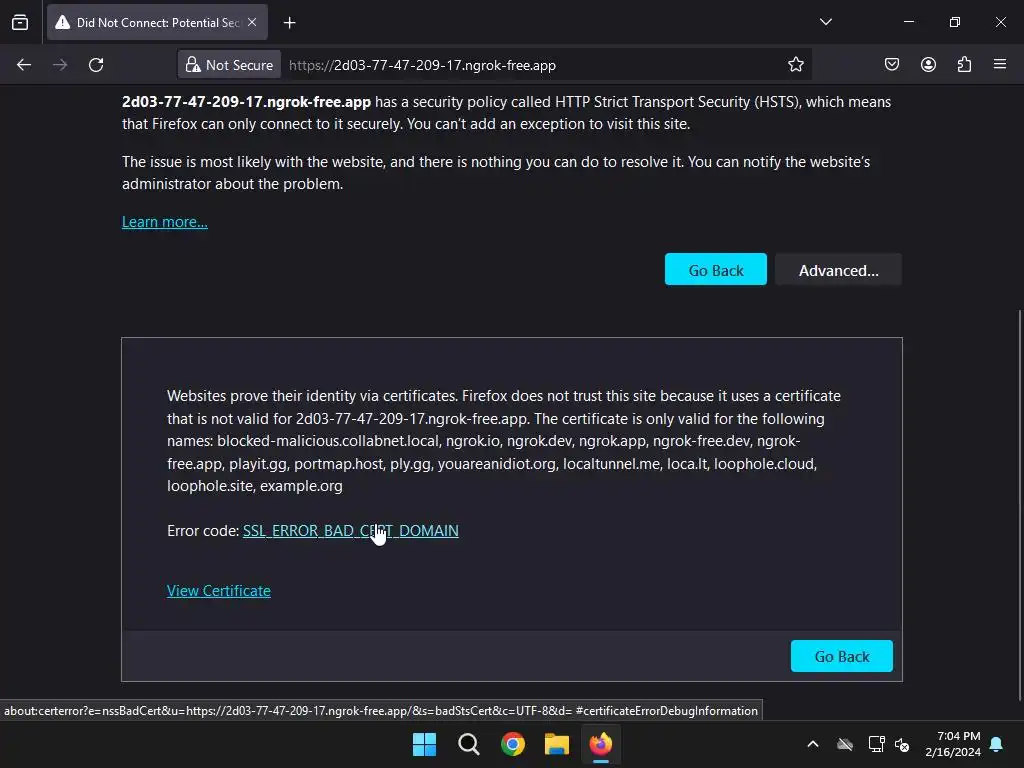Open the list all tabs dropdown

point(825,22)
